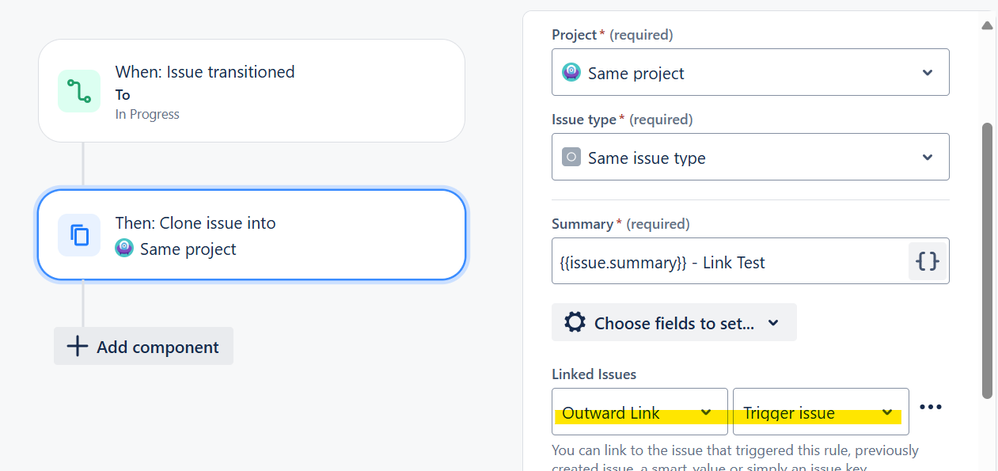Click the curly braces smart value icon
This screenshot has width=998, height=471.
[x=927, y=262]
